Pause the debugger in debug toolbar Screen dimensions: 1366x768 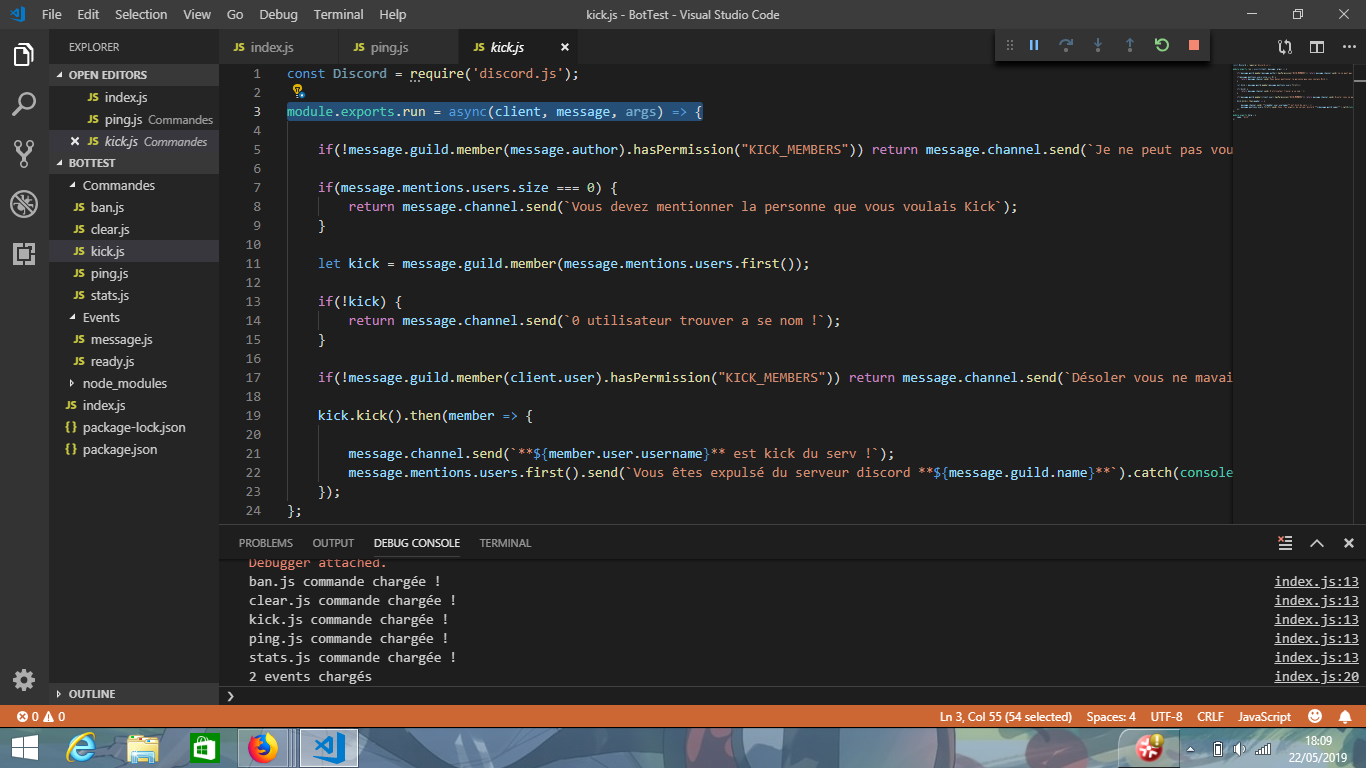coord(1034,45)
